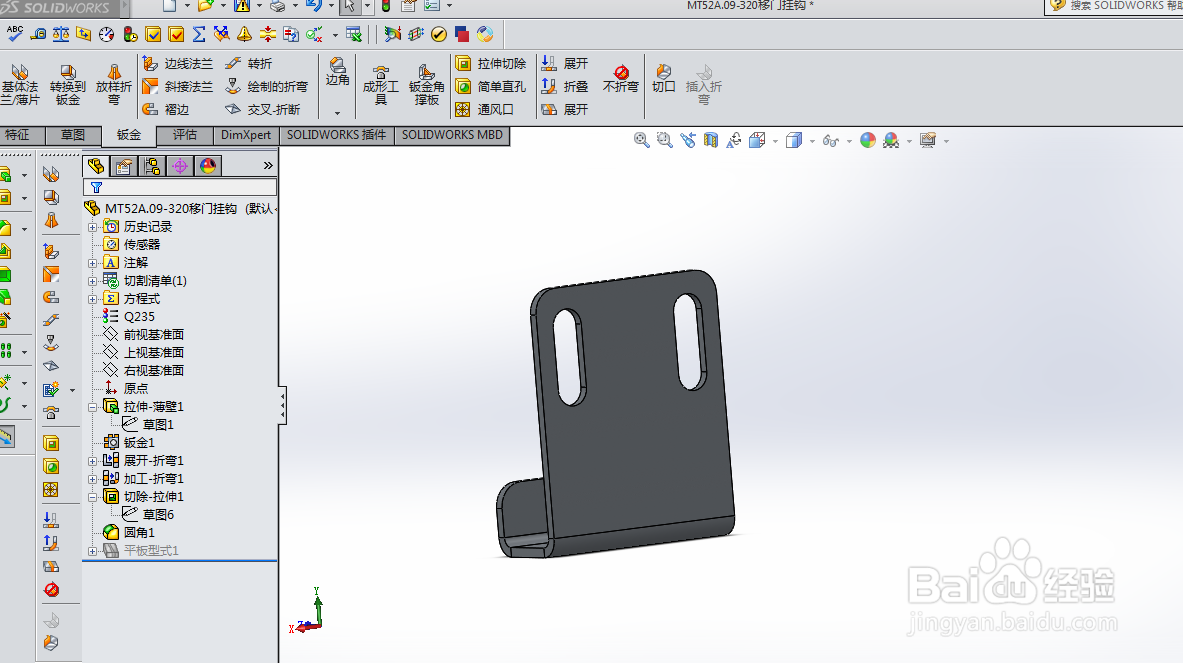Select the 钣金1 sheet metal feature

[130, 443]
